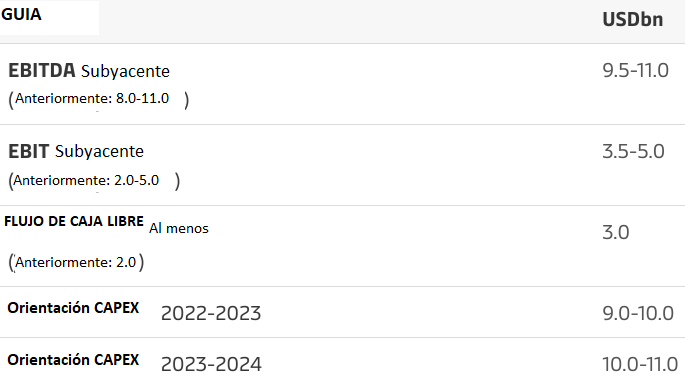685x381 pixels.
Task: Click the Anteriormente: 2.0-5.0 note
Action: [94, 180]
